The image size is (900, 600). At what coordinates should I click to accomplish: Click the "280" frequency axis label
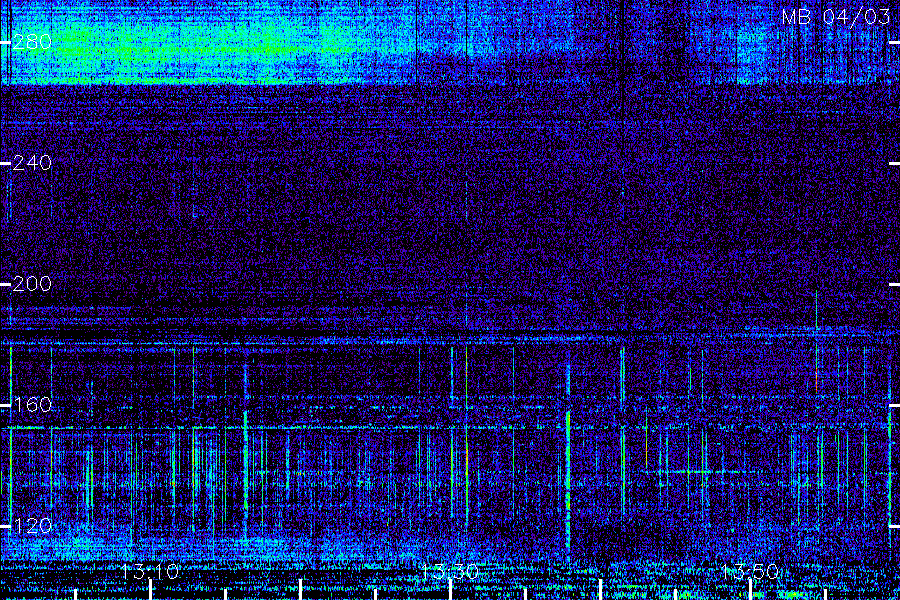32,42
